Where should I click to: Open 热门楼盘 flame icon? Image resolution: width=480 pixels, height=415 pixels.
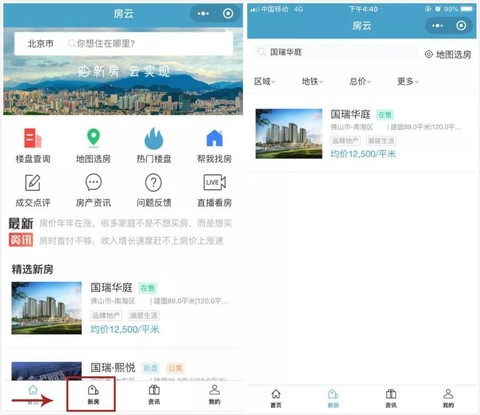coord(154,138)
